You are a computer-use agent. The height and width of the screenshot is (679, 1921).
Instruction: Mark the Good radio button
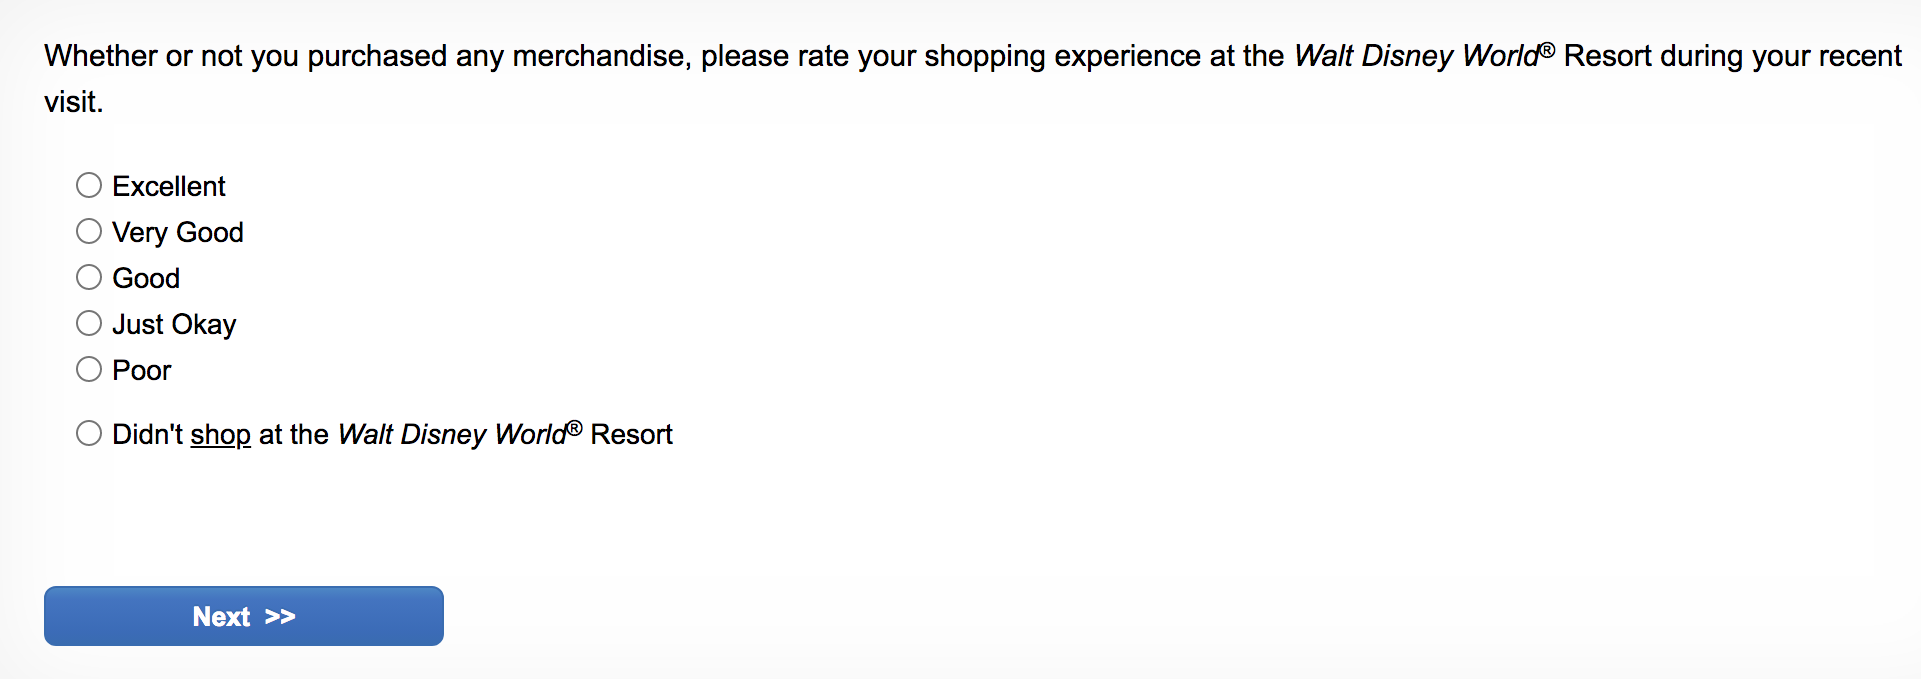pyautogui.click(x=89, y=277)
